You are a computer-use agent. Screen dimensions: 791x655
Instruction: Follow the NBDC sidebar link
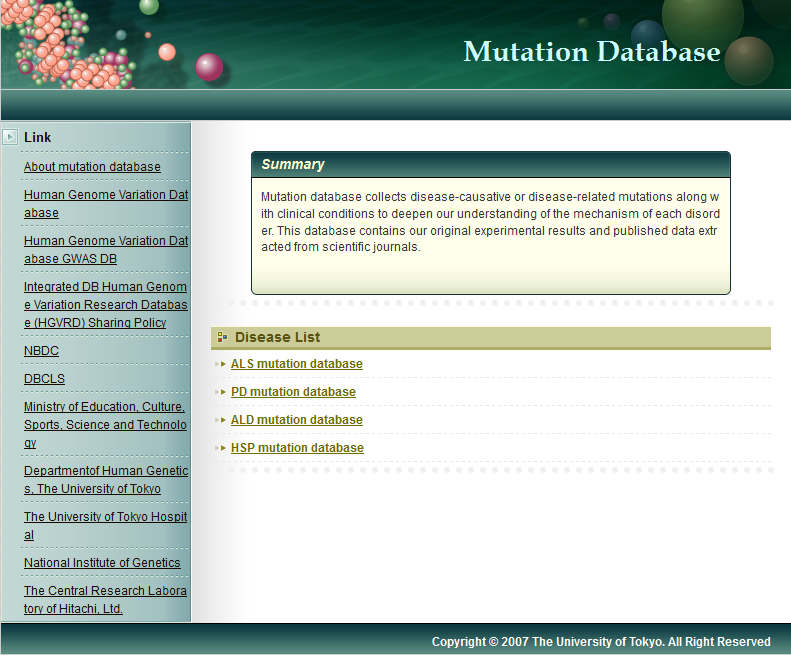(41, 351)
